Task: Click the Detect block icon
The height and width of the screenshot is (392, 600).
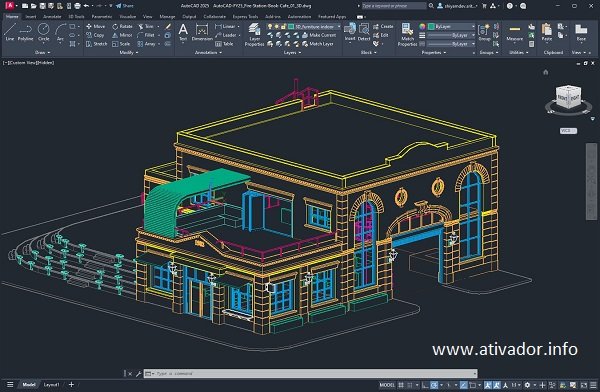Action: [364, 32]
